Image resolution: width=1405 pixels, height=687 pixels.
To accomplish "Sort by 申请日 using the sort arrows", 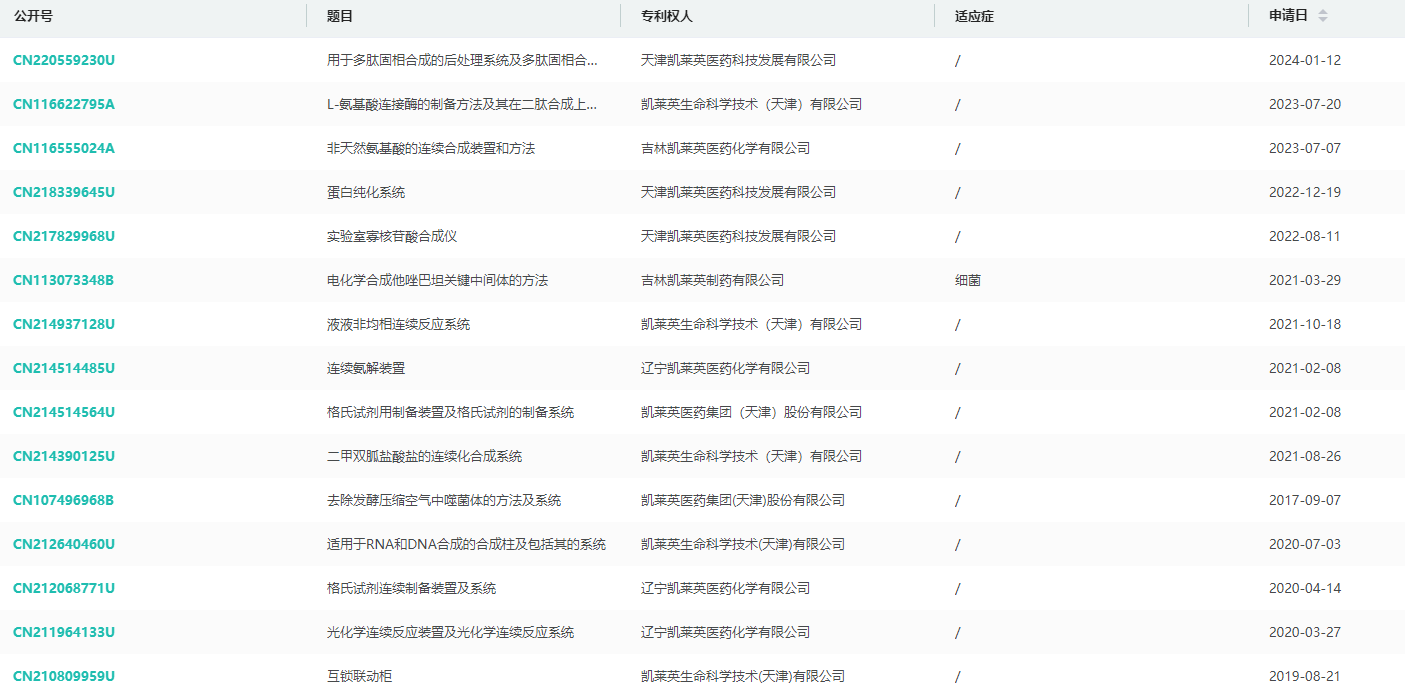I will tap(1323, 16).
